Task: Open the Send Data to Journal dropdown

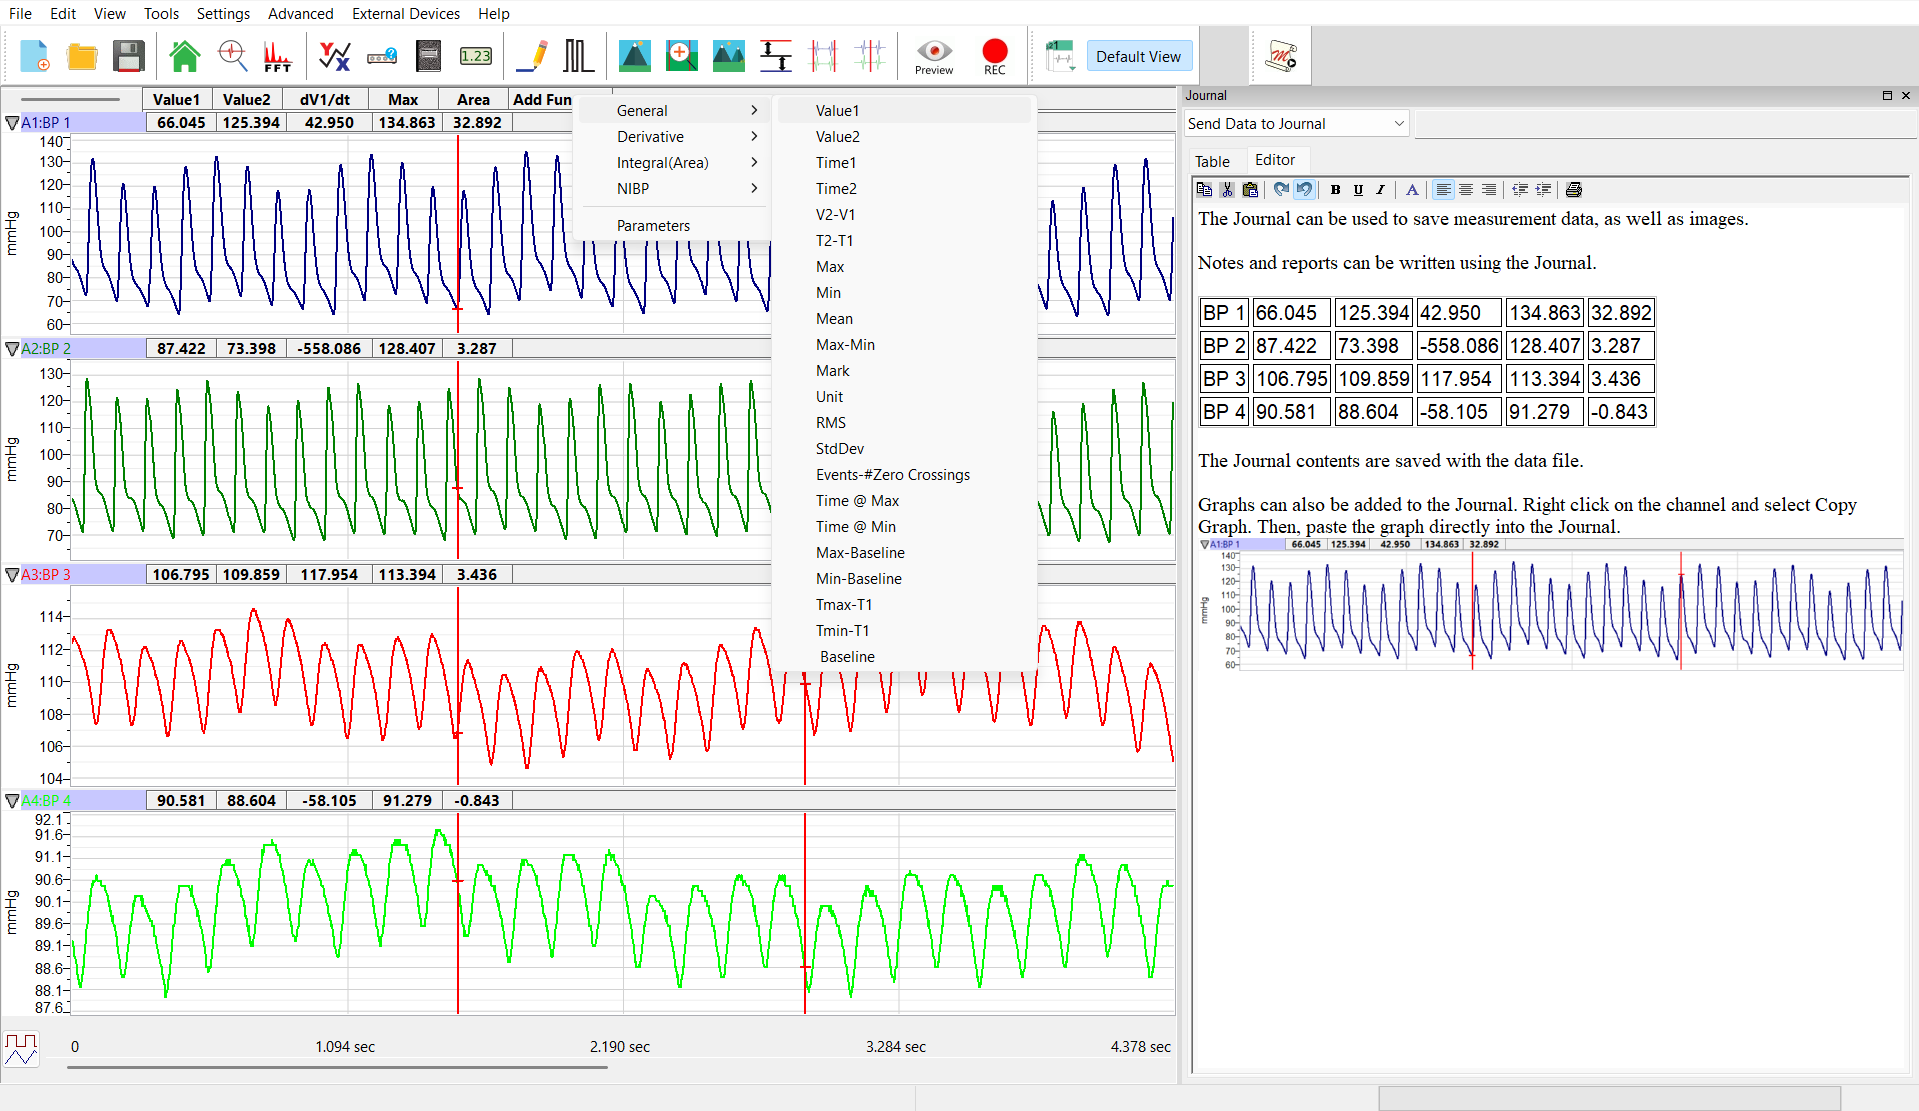Action: click(x=1297, y=123)
